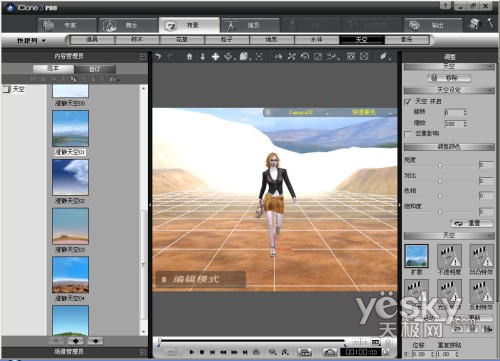This screenshot has width=500, height=361.
Task: Collapse the 天空设定 section header
Action: pyautogui.click(x=449, y=90)
